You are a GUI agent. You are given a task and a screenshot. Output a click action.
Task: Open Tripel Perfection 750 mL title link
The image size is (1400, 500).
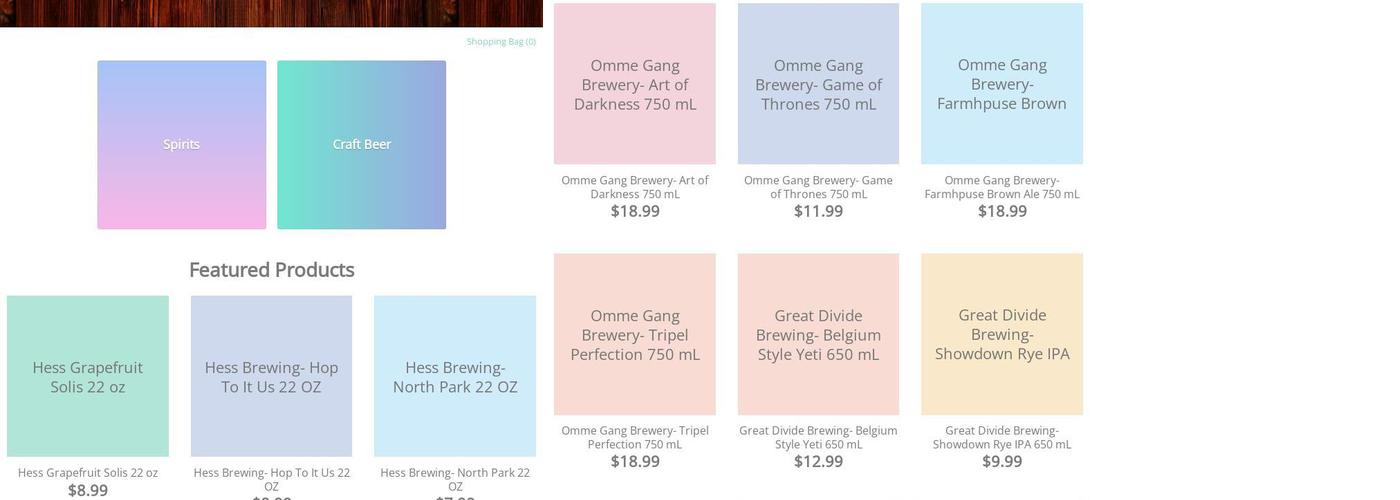pos(635,437)
